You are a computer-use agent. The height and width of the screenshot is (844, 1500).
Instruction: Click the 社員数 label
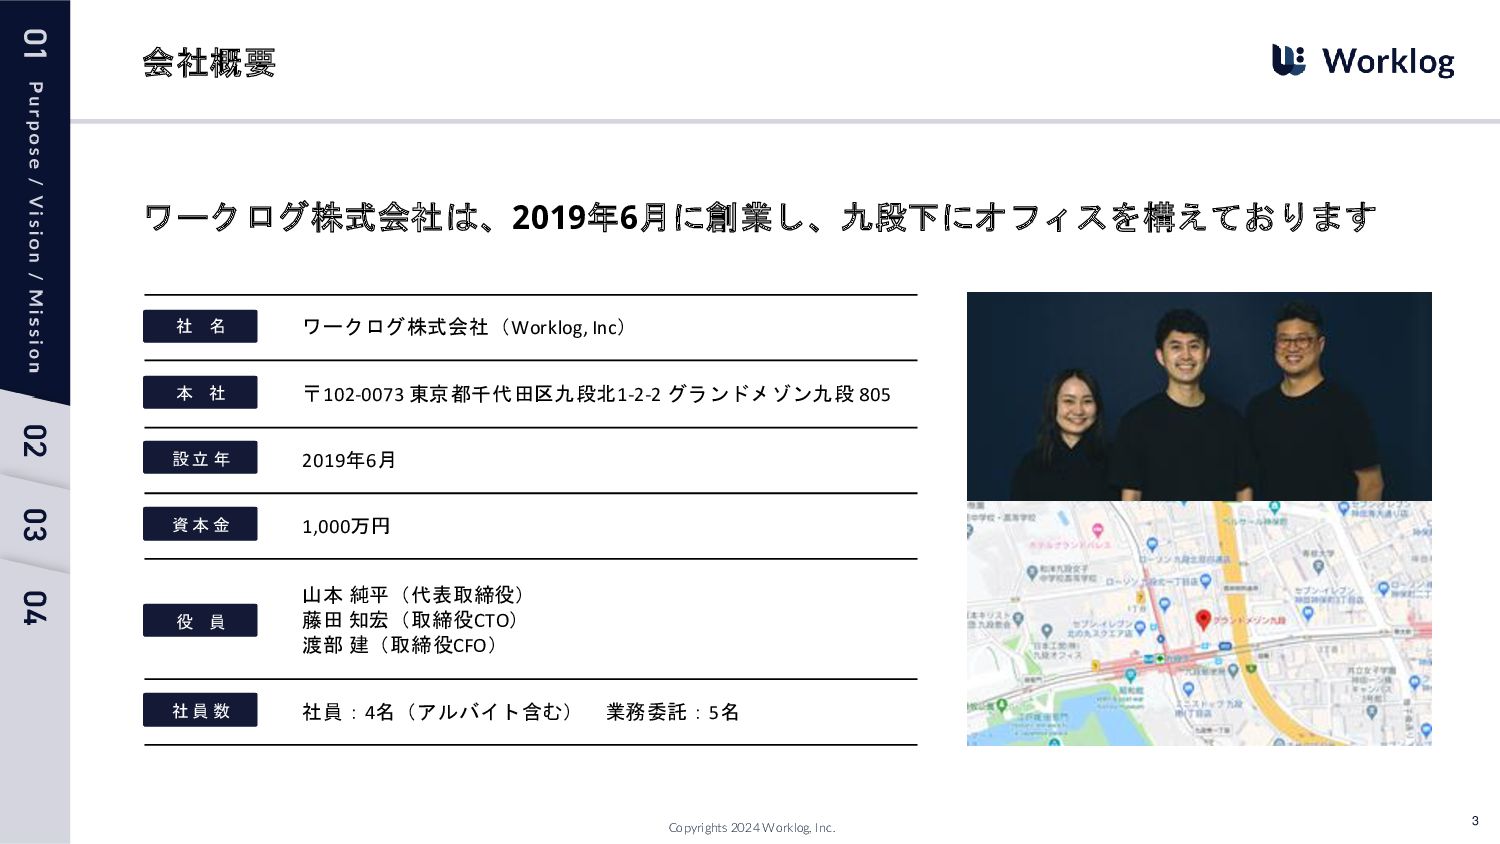[200, 710]
